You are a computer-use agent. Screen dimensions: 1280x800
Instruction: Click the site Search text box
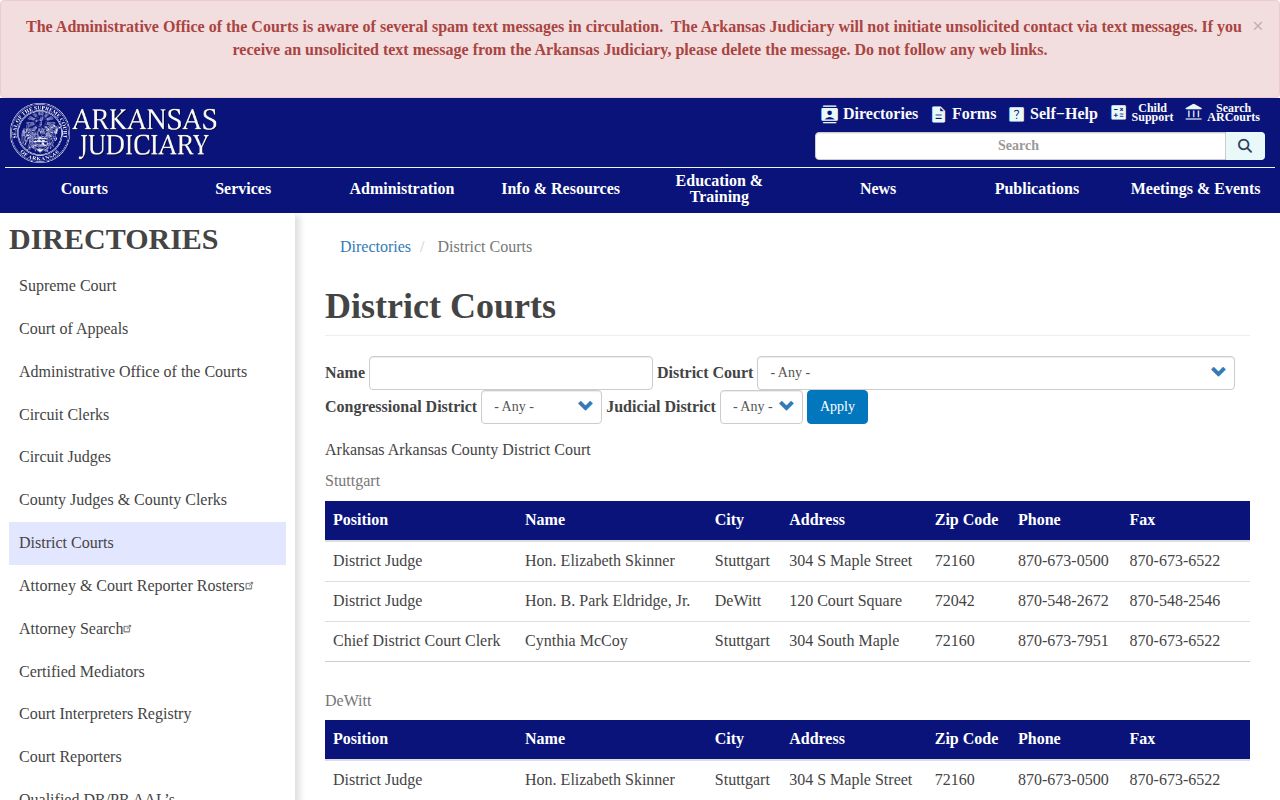[1020, 146]
